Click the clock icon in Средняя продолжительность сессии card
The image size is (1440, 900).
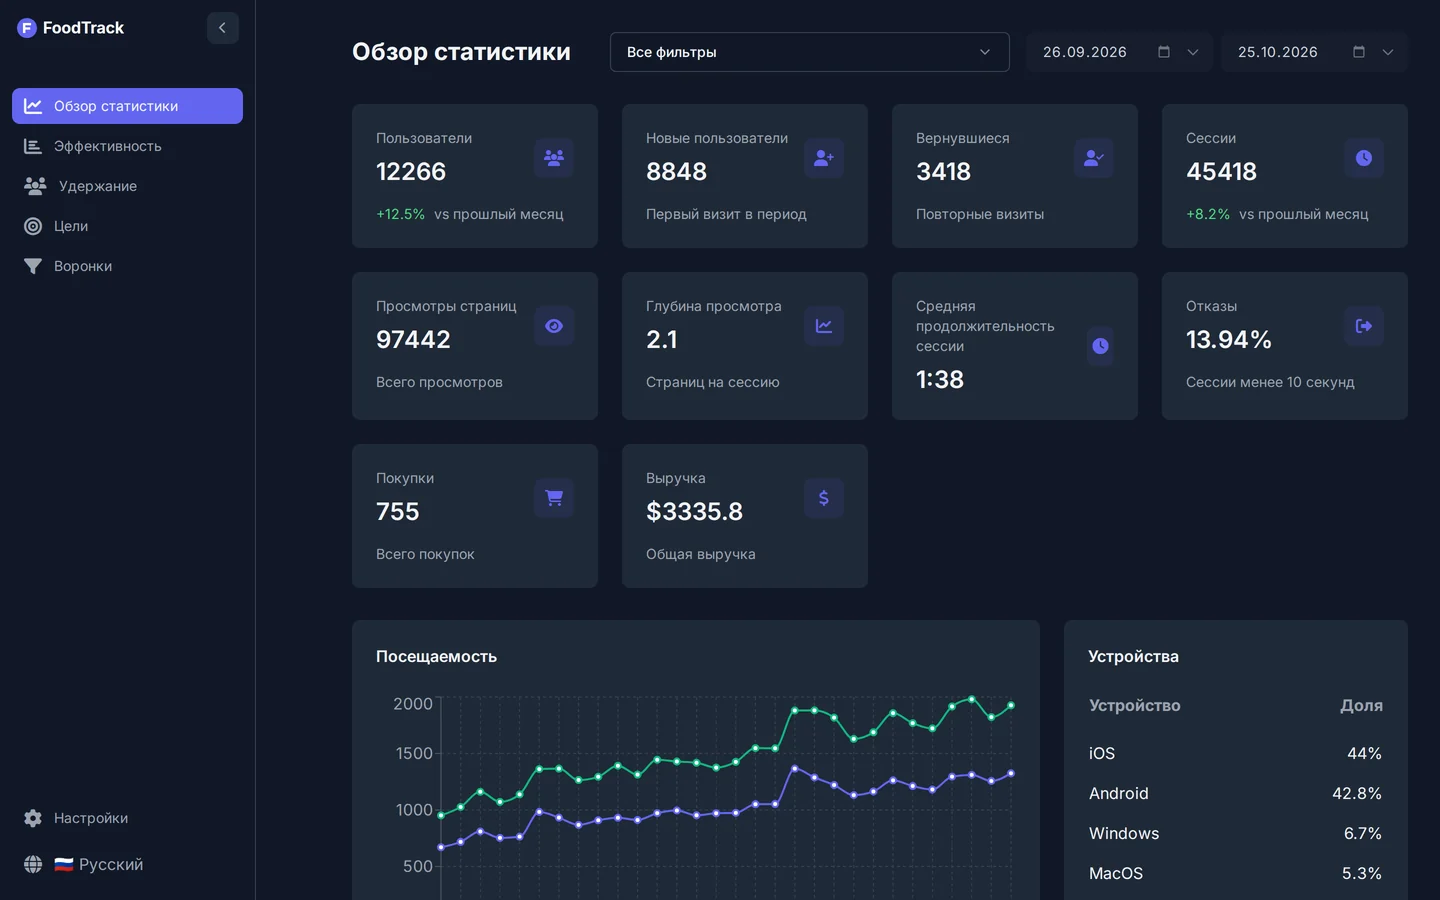pyautogui.click(x=1100, y=346)
